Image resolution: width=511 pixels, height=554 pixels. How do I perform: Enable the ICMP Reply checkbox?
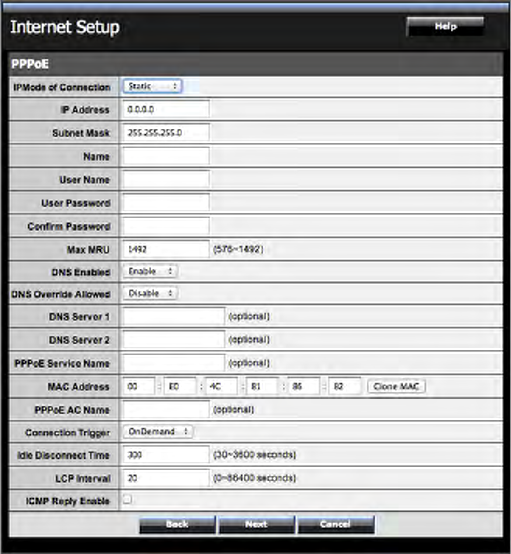[127, 500]
